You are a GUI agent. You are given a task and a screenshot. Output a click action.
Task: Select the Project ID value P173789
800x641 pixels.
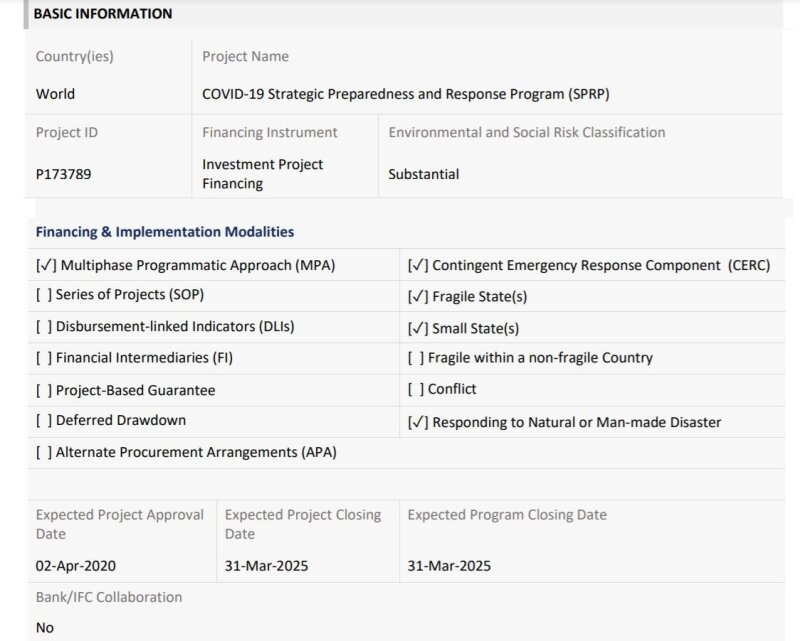[63, 174]
